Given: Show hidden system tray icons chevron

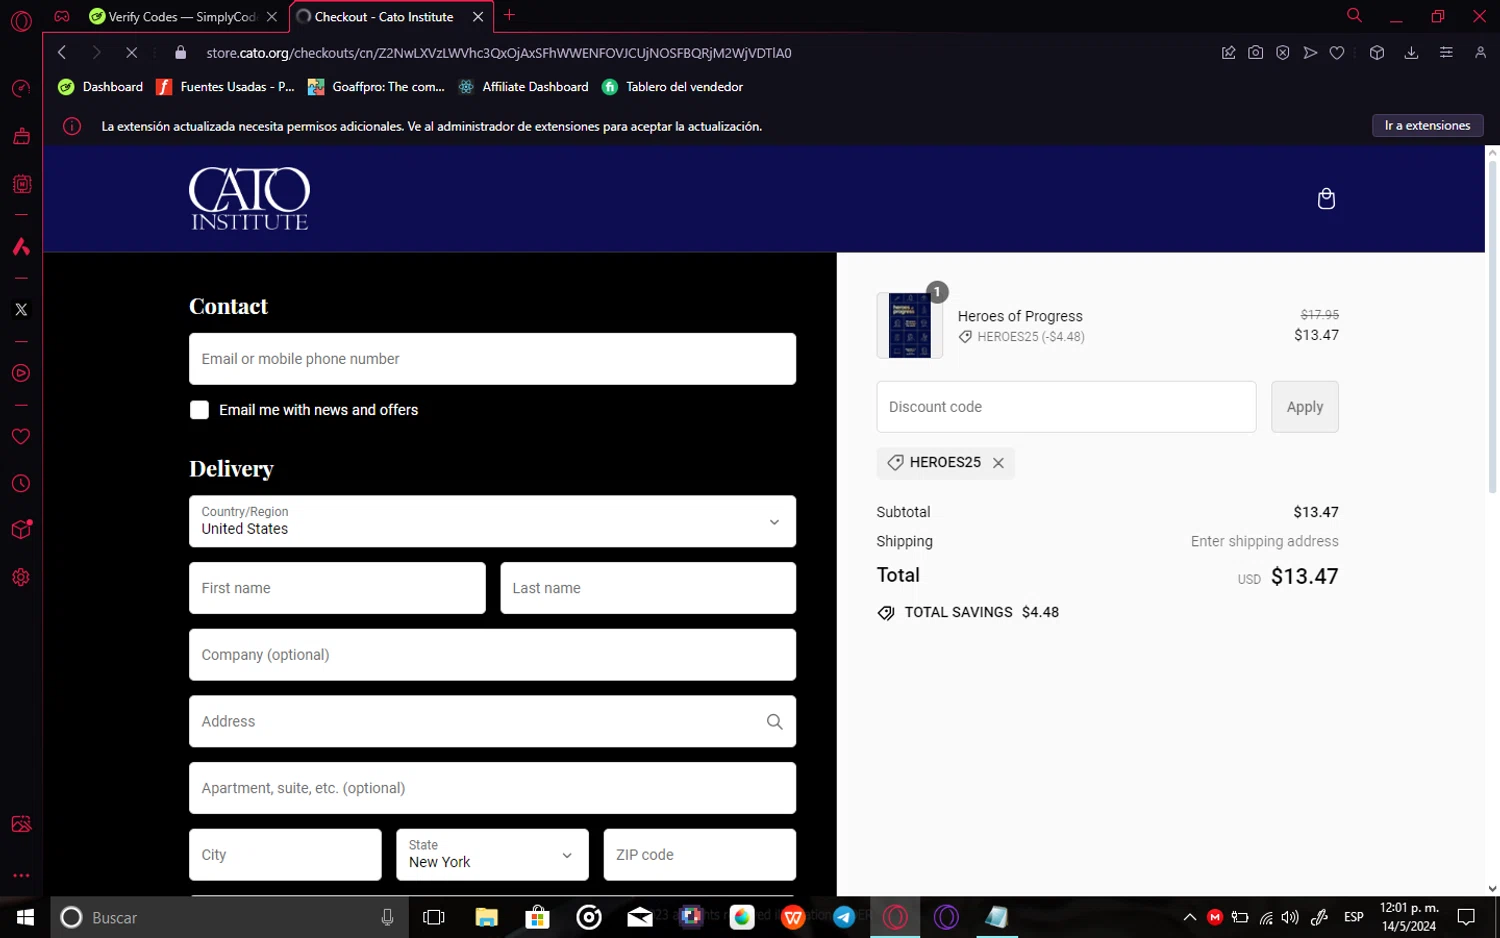Looking at the screenshot, I should pos(1190,917).
